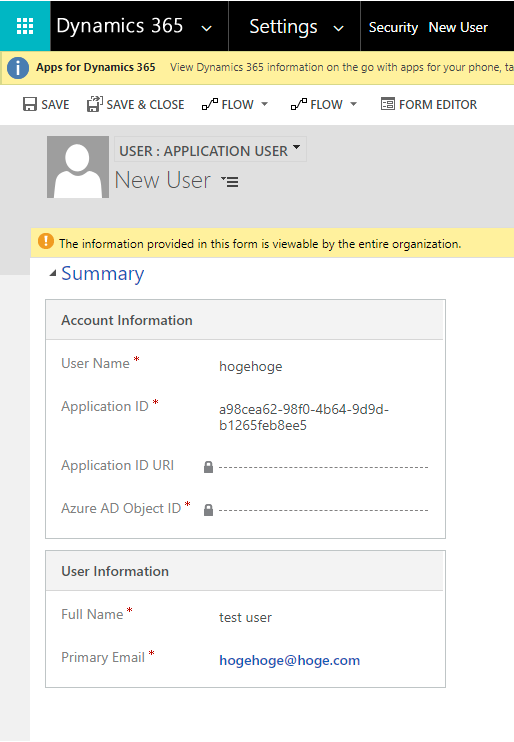Screen dimensions: 514x742
Task: Click the Form Editor icon
Action: pos(388,104)
